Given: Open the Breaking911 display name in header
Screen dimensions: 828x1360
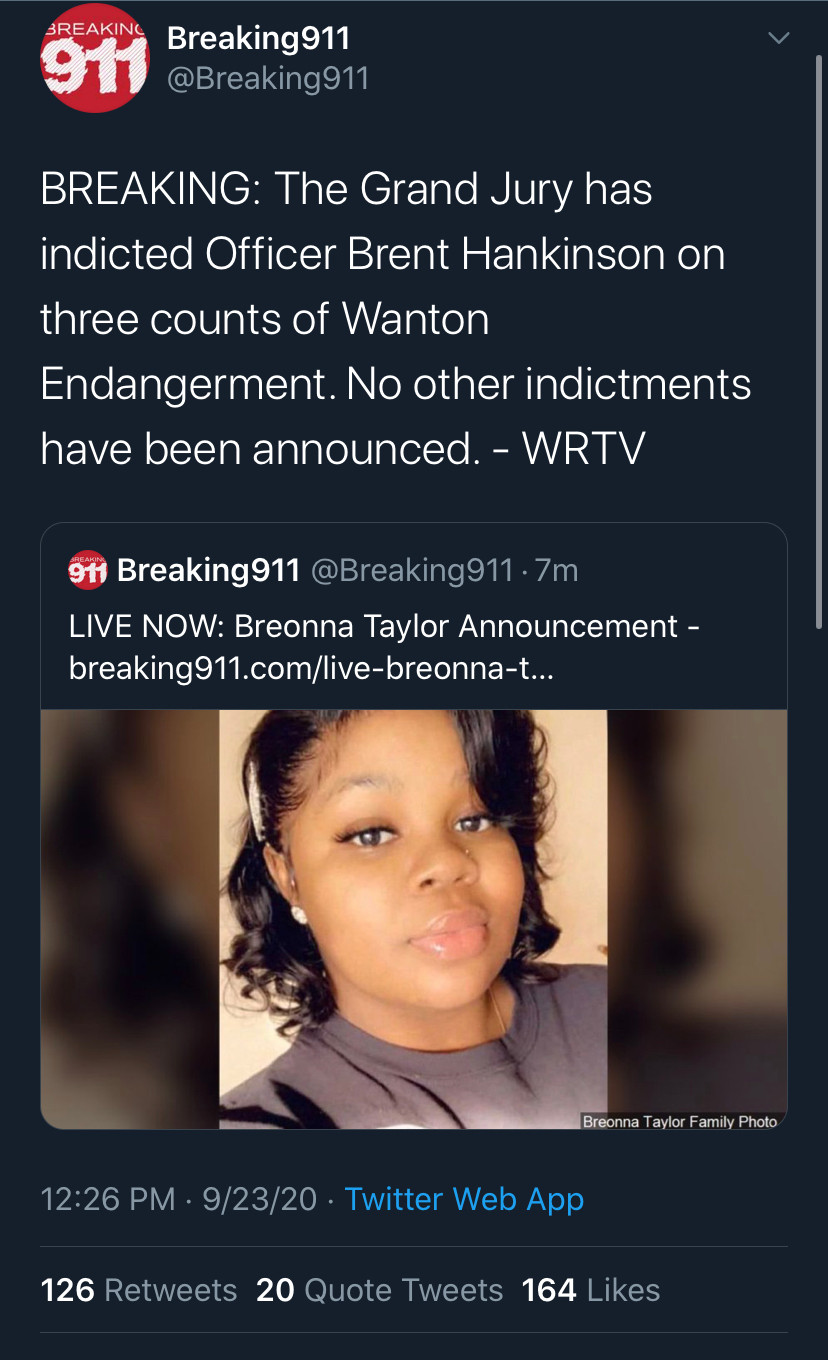Looking at the screenshot, I should [x=258, y=38].
